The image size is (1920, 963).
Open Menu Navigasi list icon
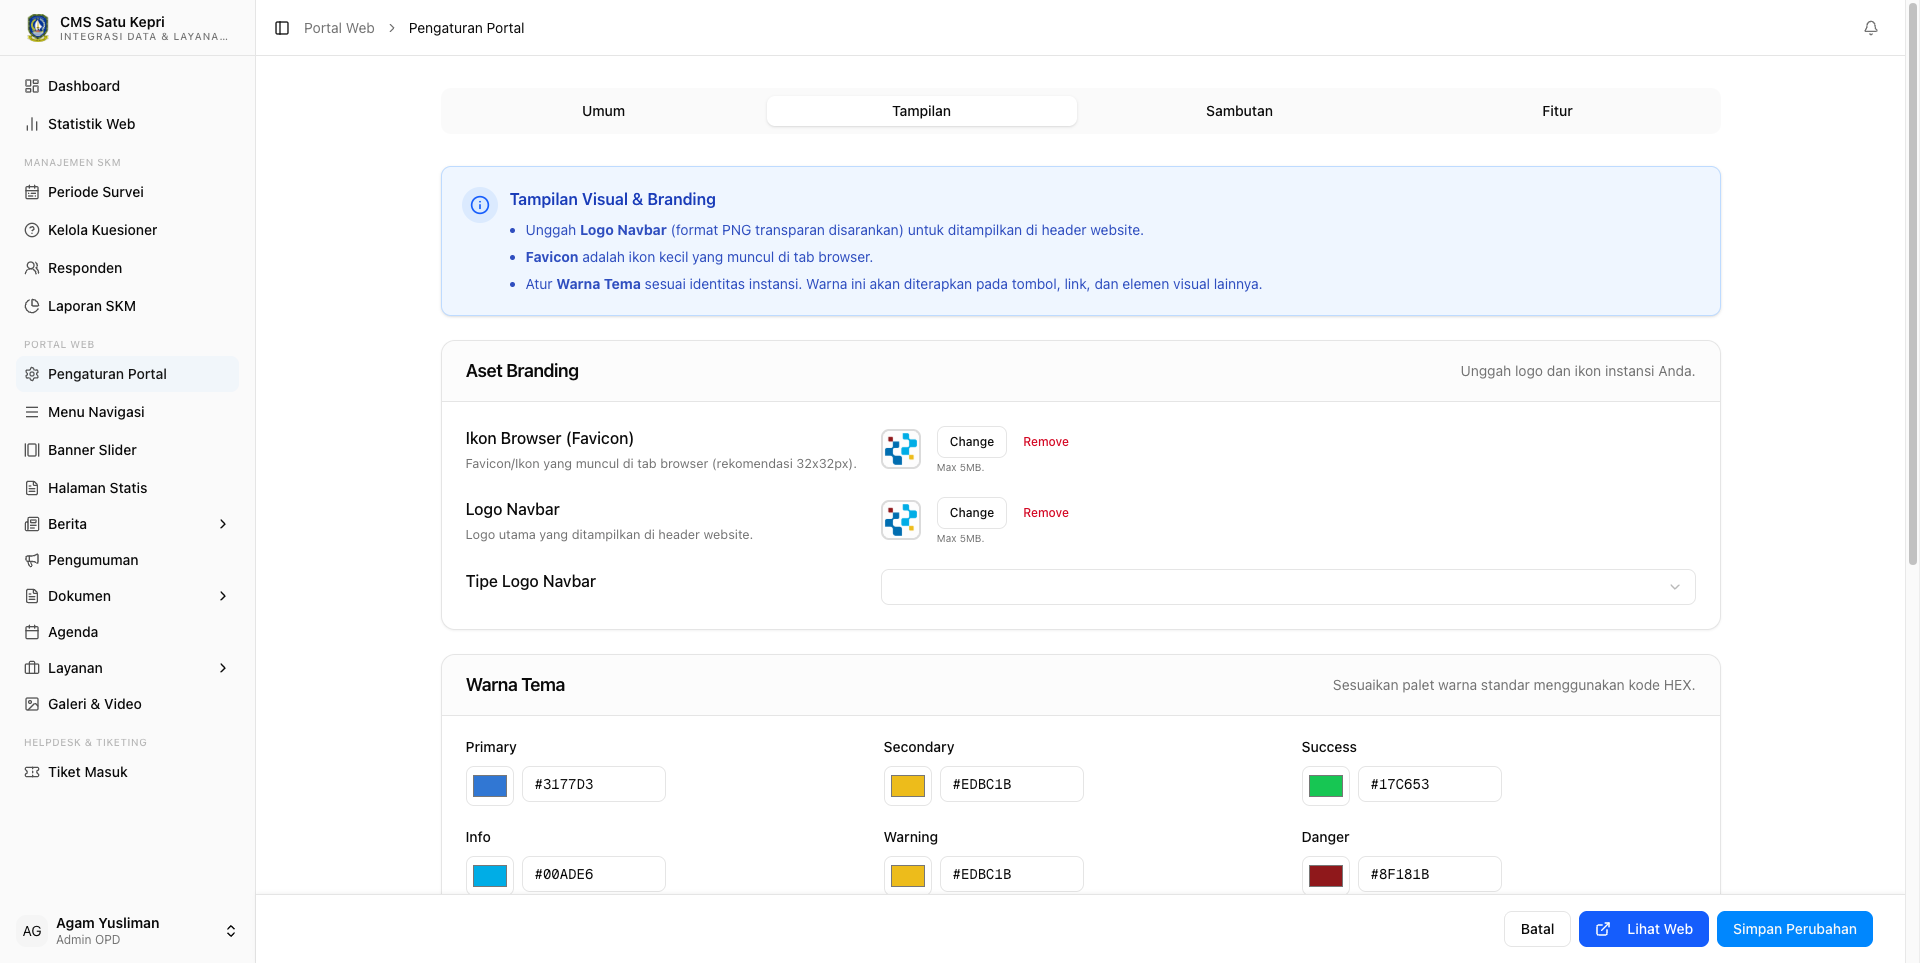(32, 412)
